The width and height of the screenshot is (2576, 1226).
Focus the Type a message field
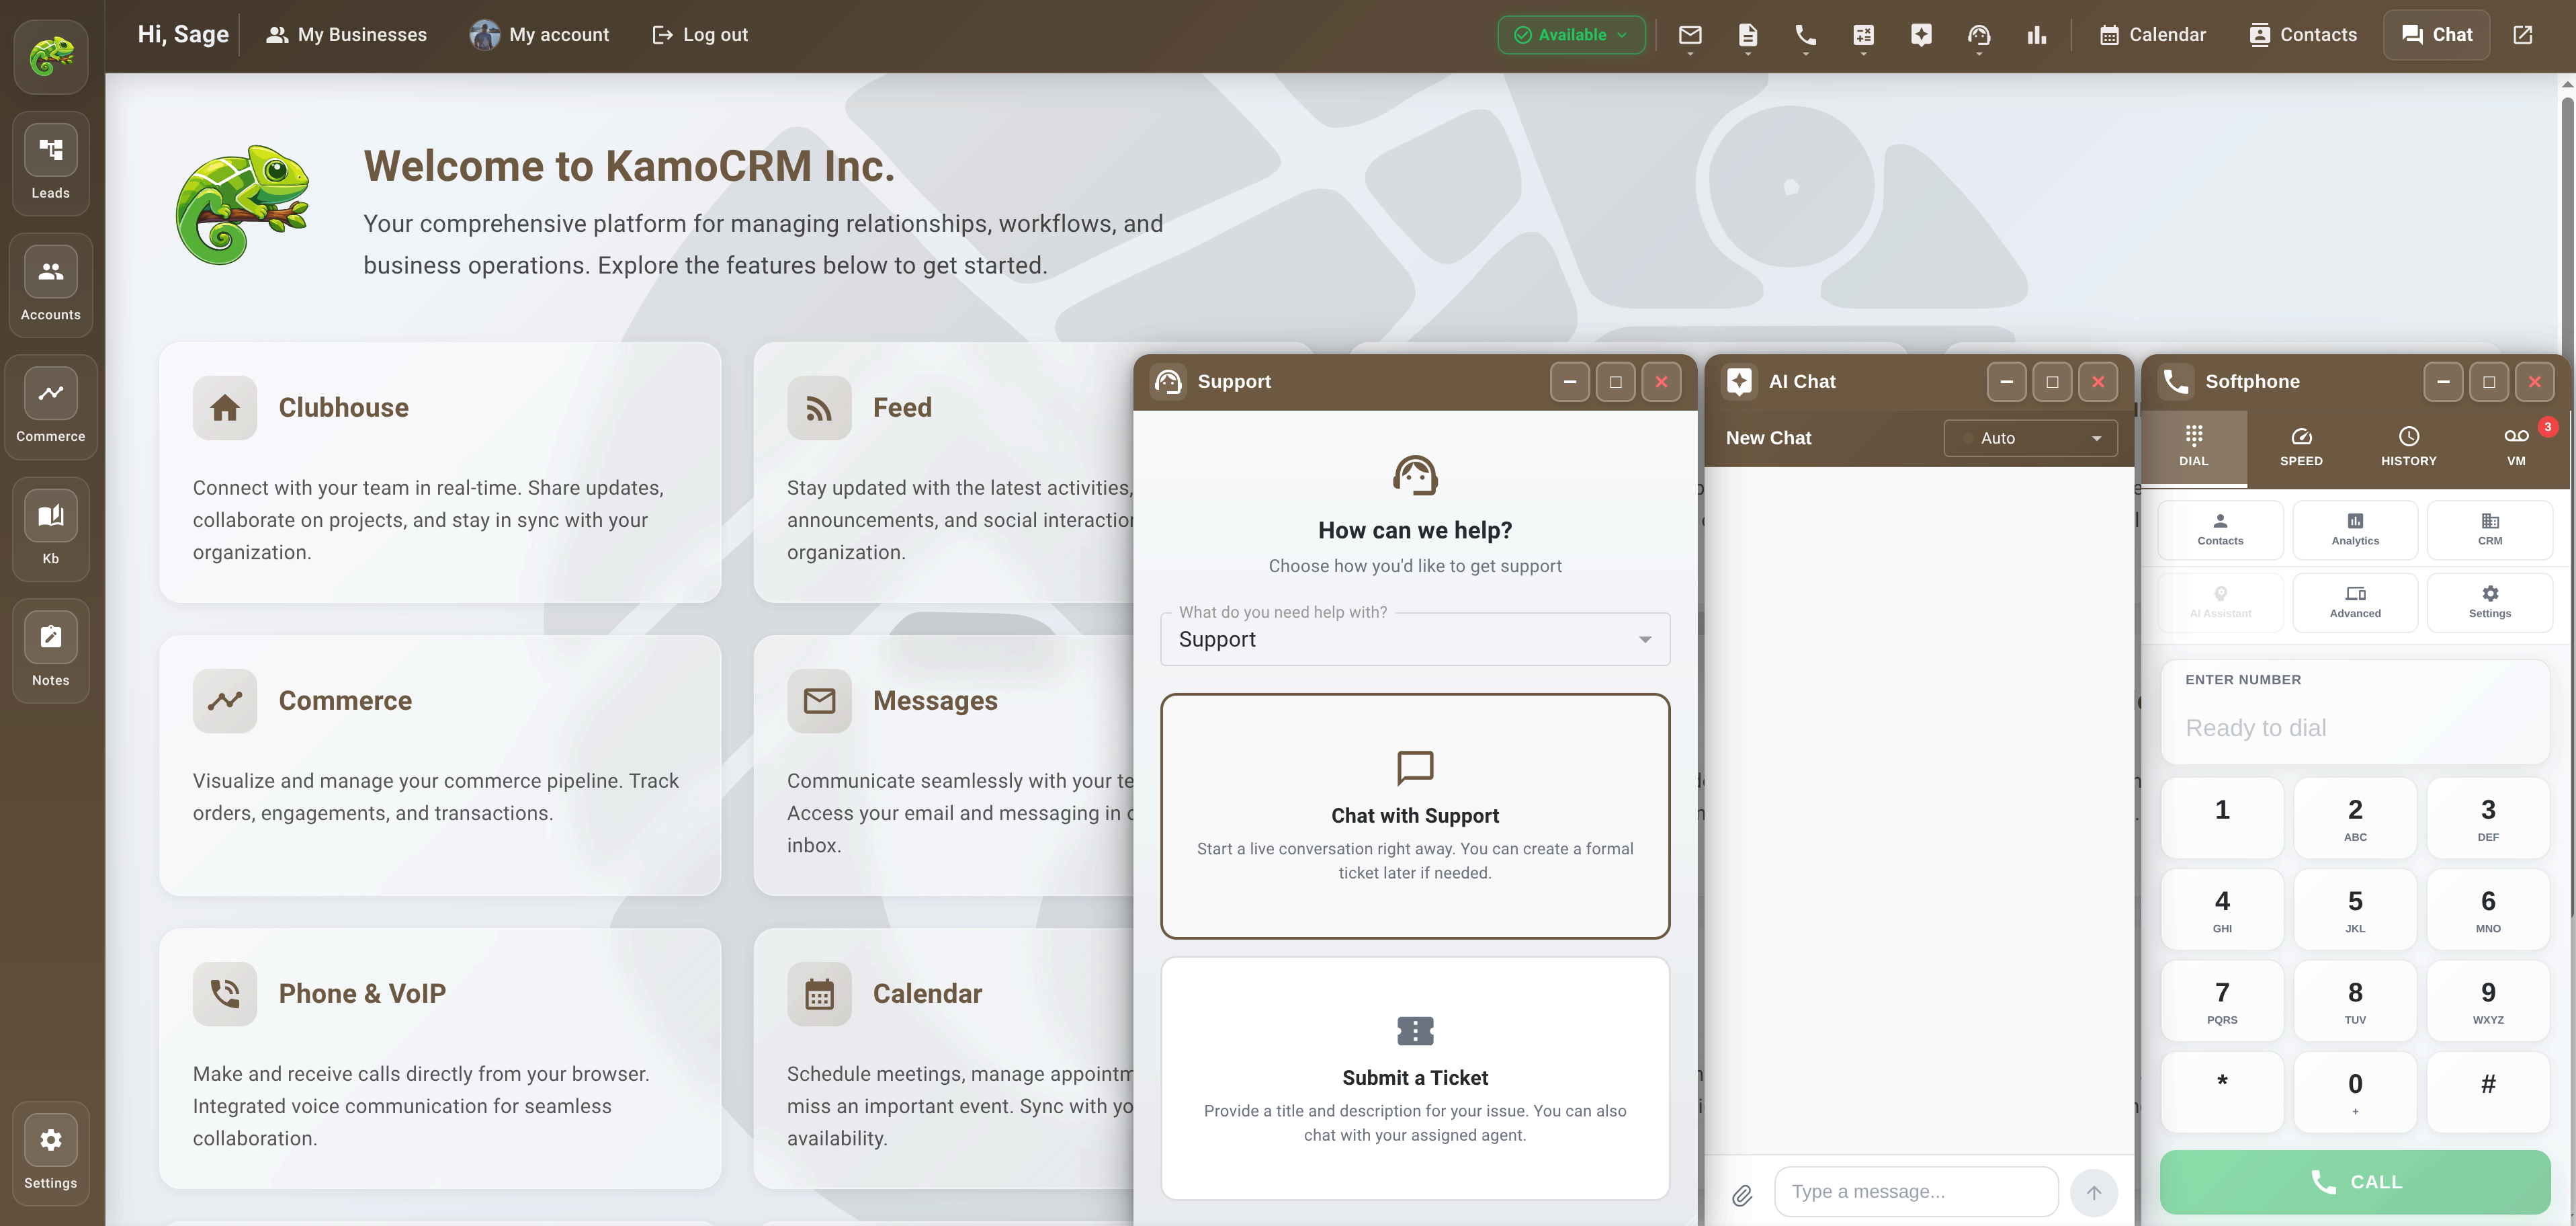click(1916, 1192)
